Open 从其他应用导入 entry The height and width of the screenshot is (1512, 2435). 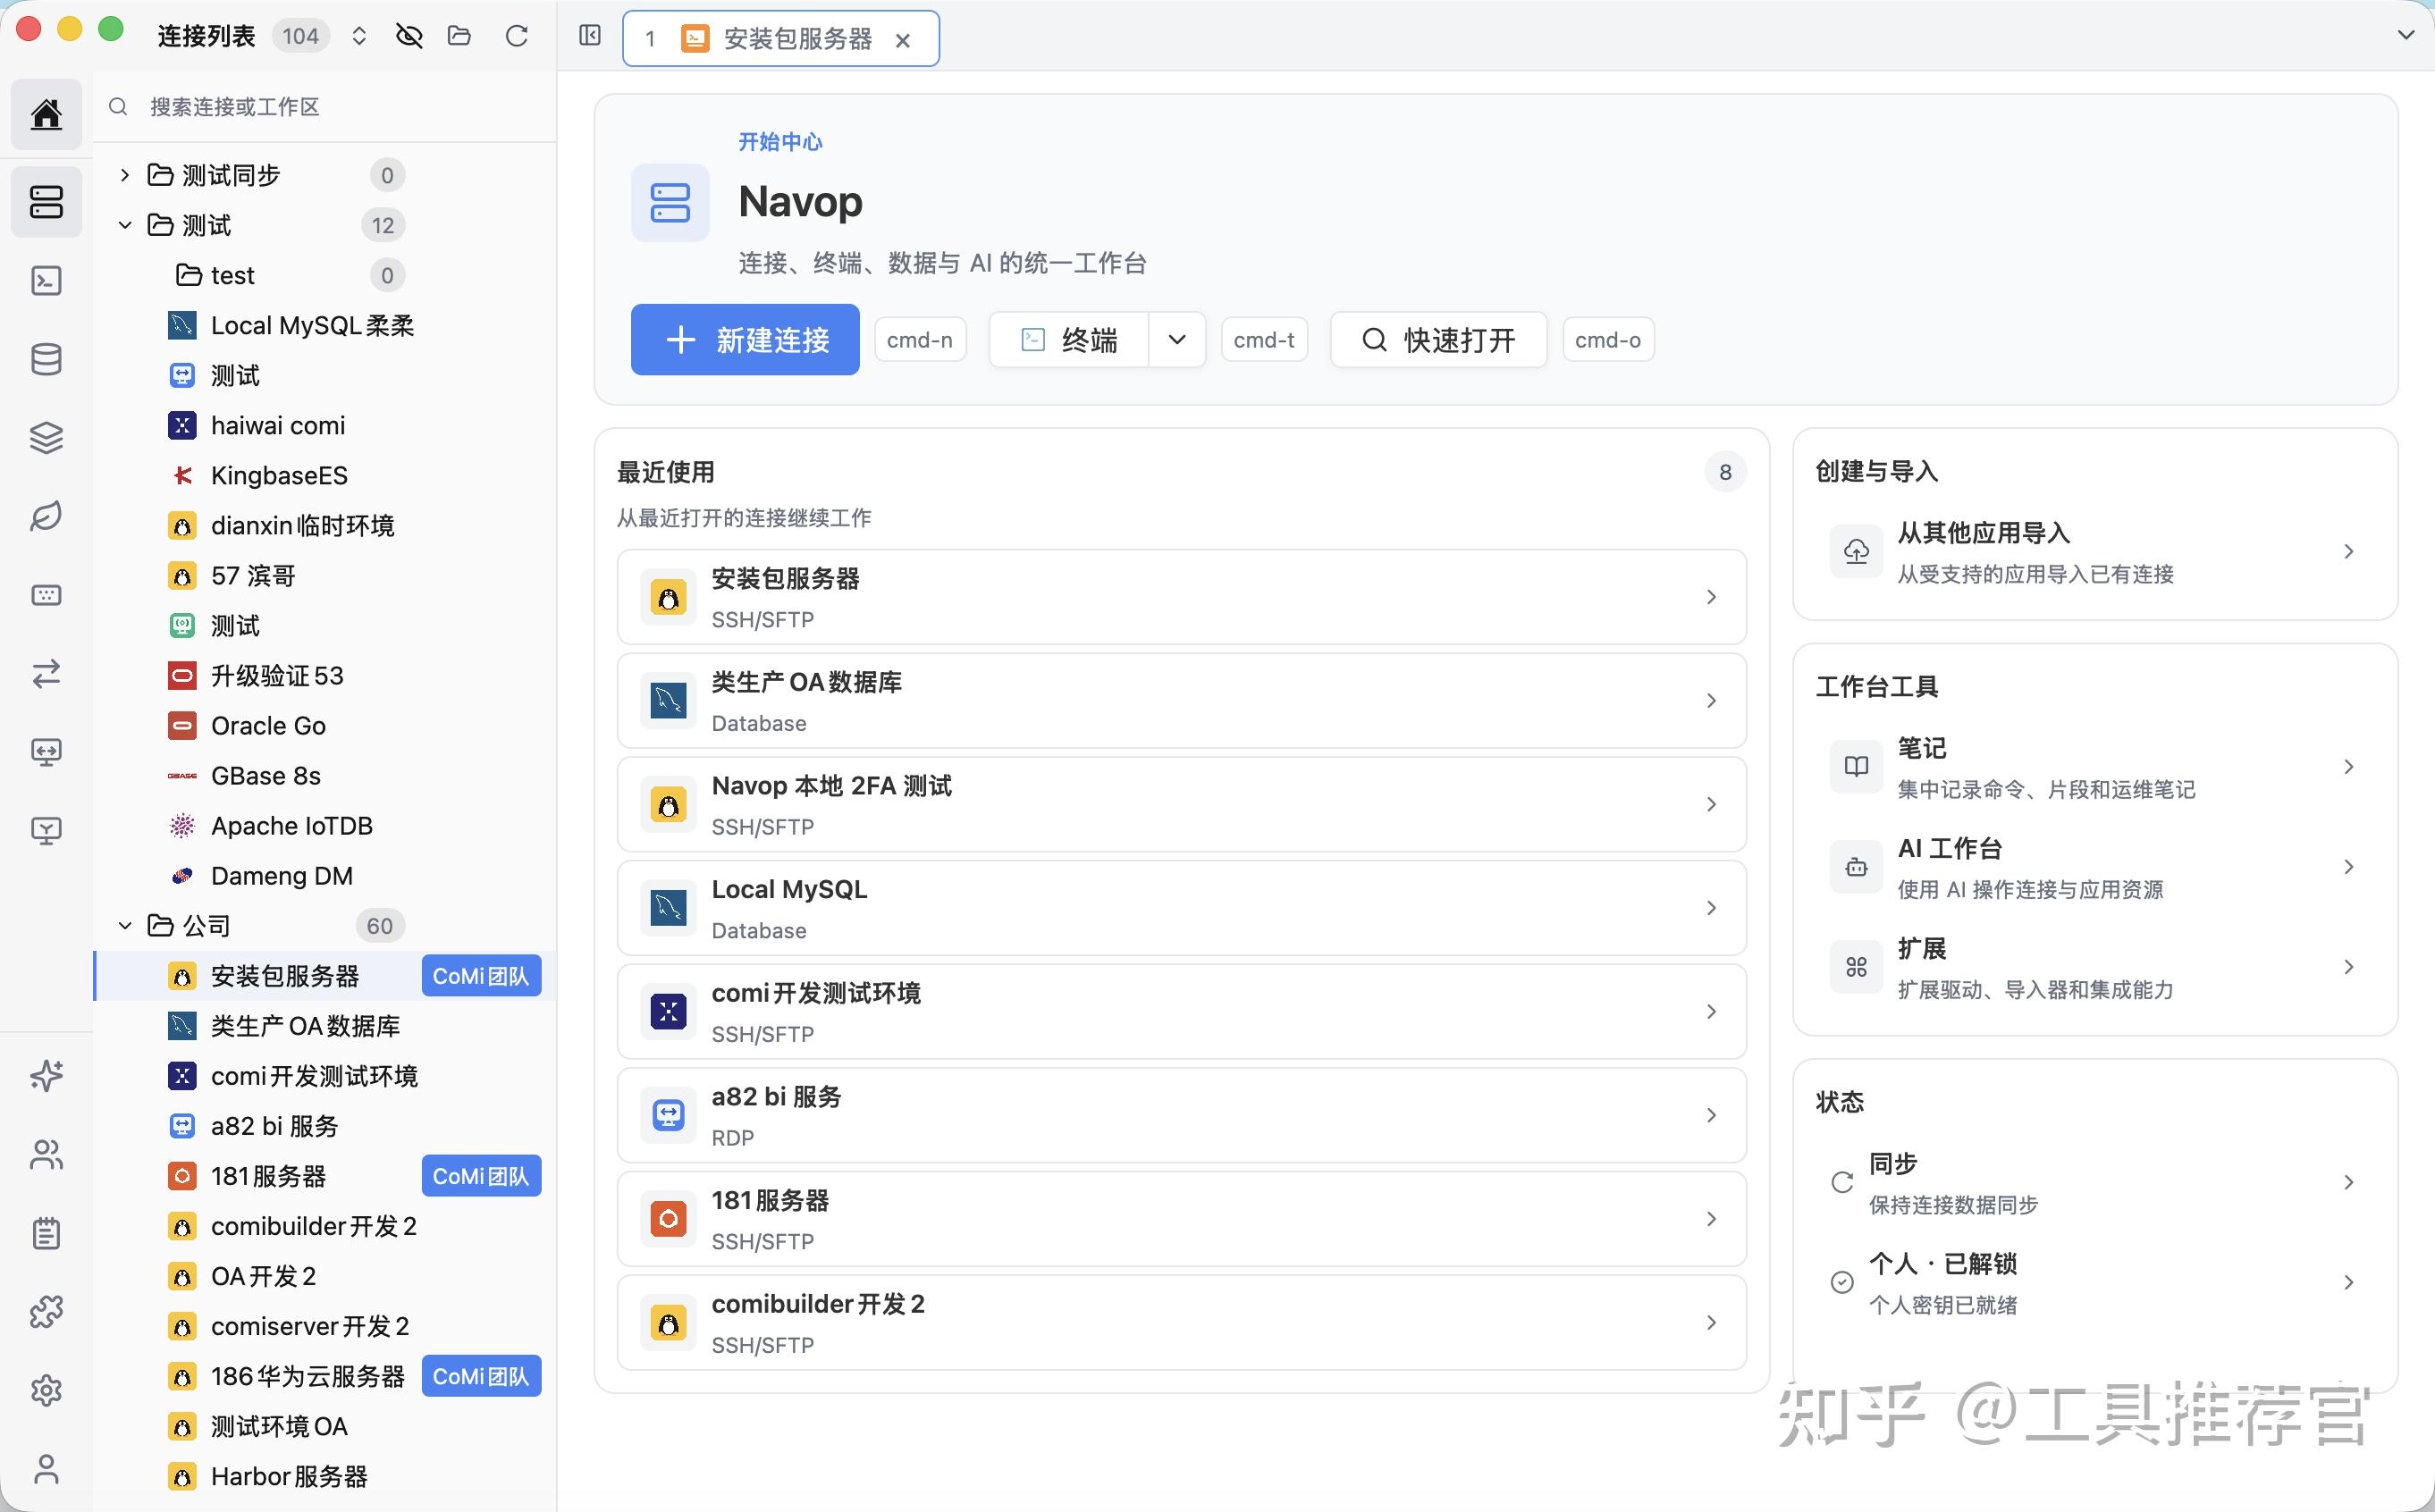(2096, 552)
